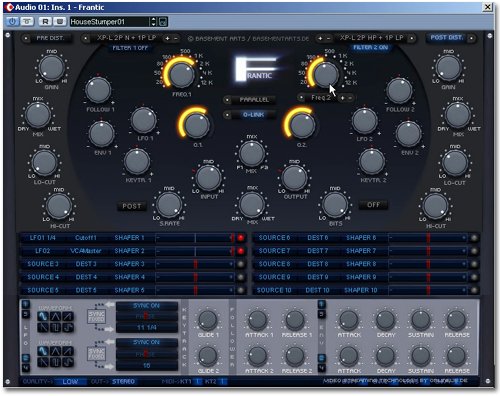
Task: Click plus button next to Filter 1 type
Action: [167, 39]
